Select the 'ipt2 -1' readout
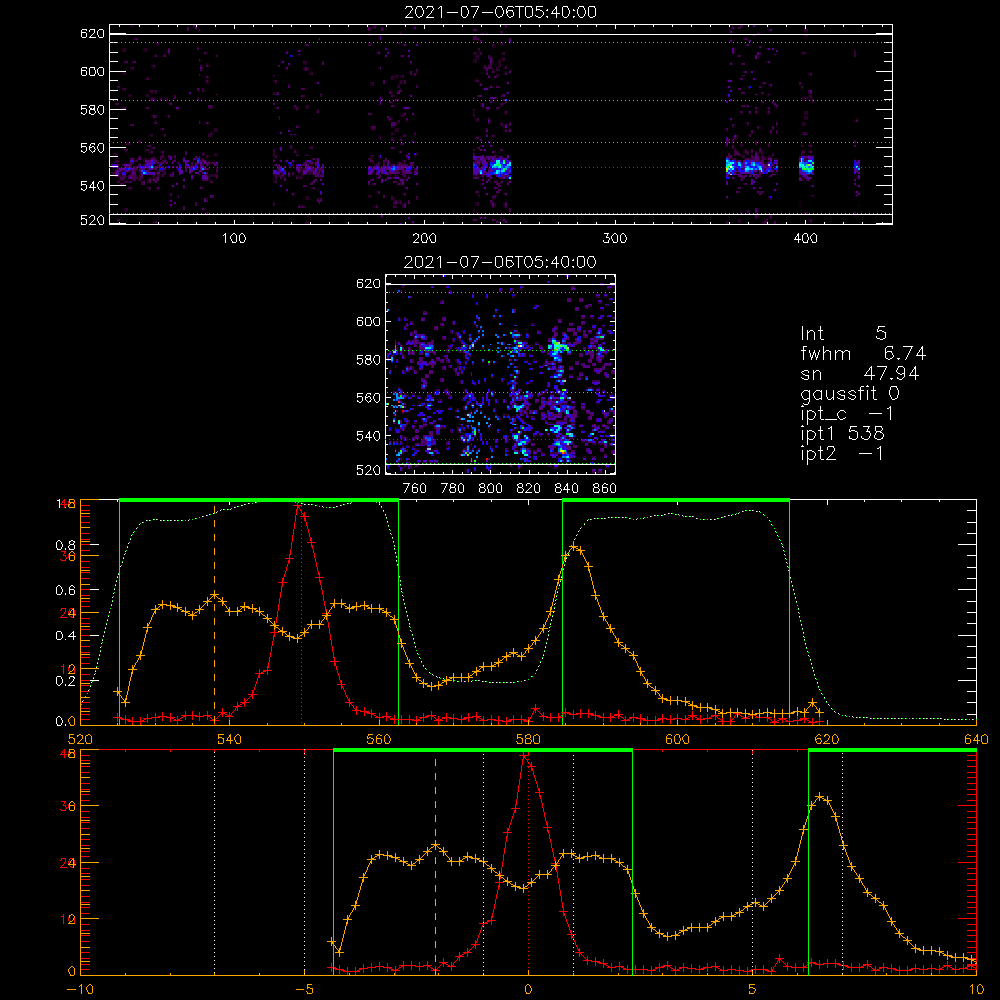Viewport: 1000px width, 1000px height. pos(842,453)
